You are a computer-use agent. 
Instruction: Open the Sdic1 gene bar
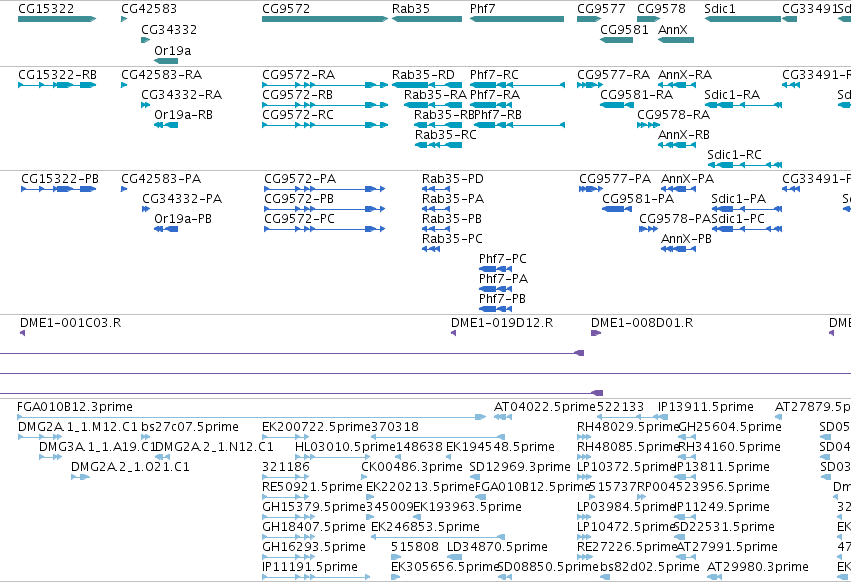(x=742, y=19)
